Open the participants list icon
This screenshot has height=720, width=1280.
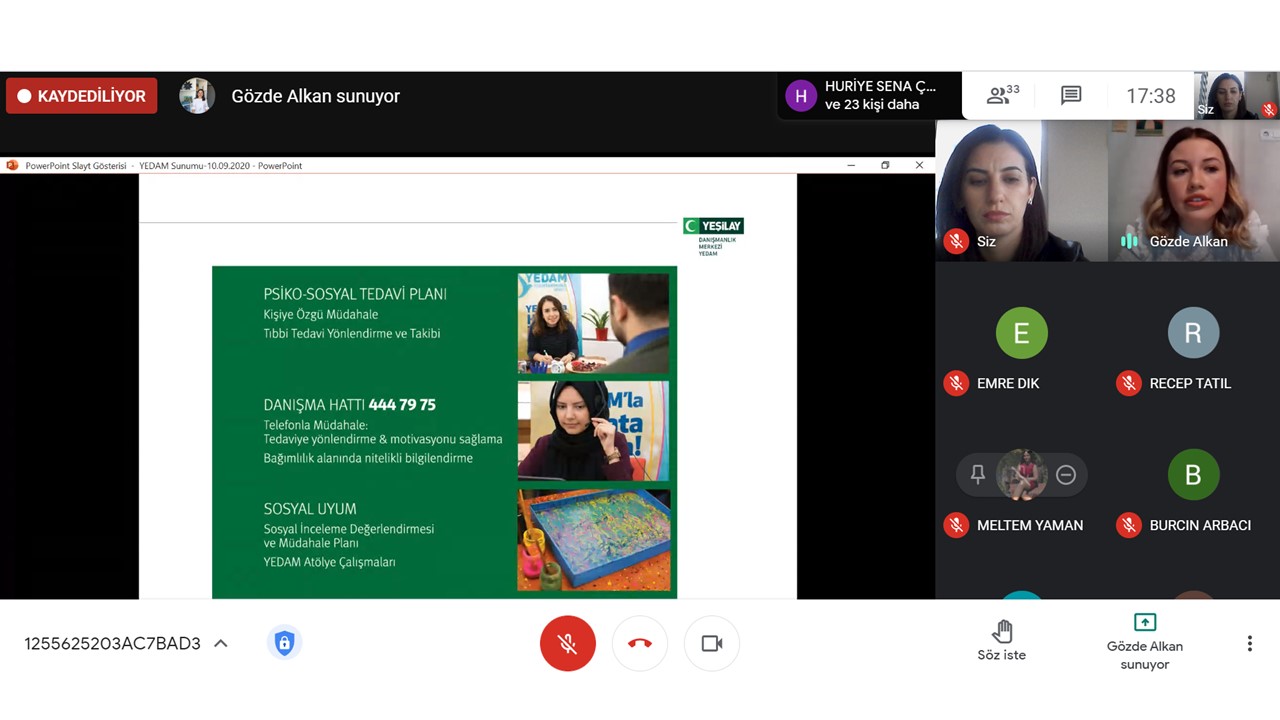pyautogui.click(x=1002, y=96)
